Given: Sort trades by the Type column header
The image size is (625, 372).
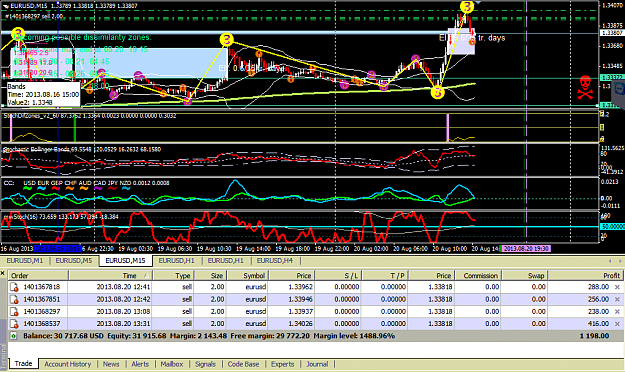Looking at the screenshot, I should [174, 276].
